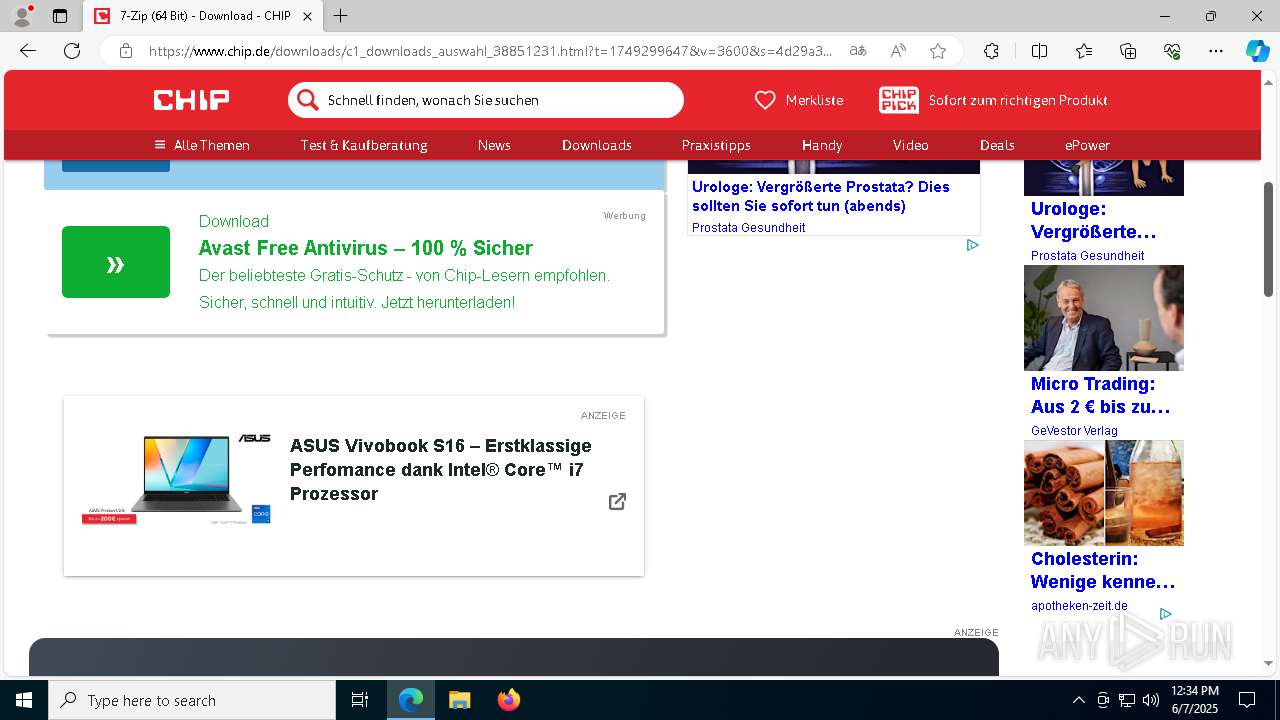Click the green double-arrow download button
This screenshot has height=720, width=1280.
(116, 262)
